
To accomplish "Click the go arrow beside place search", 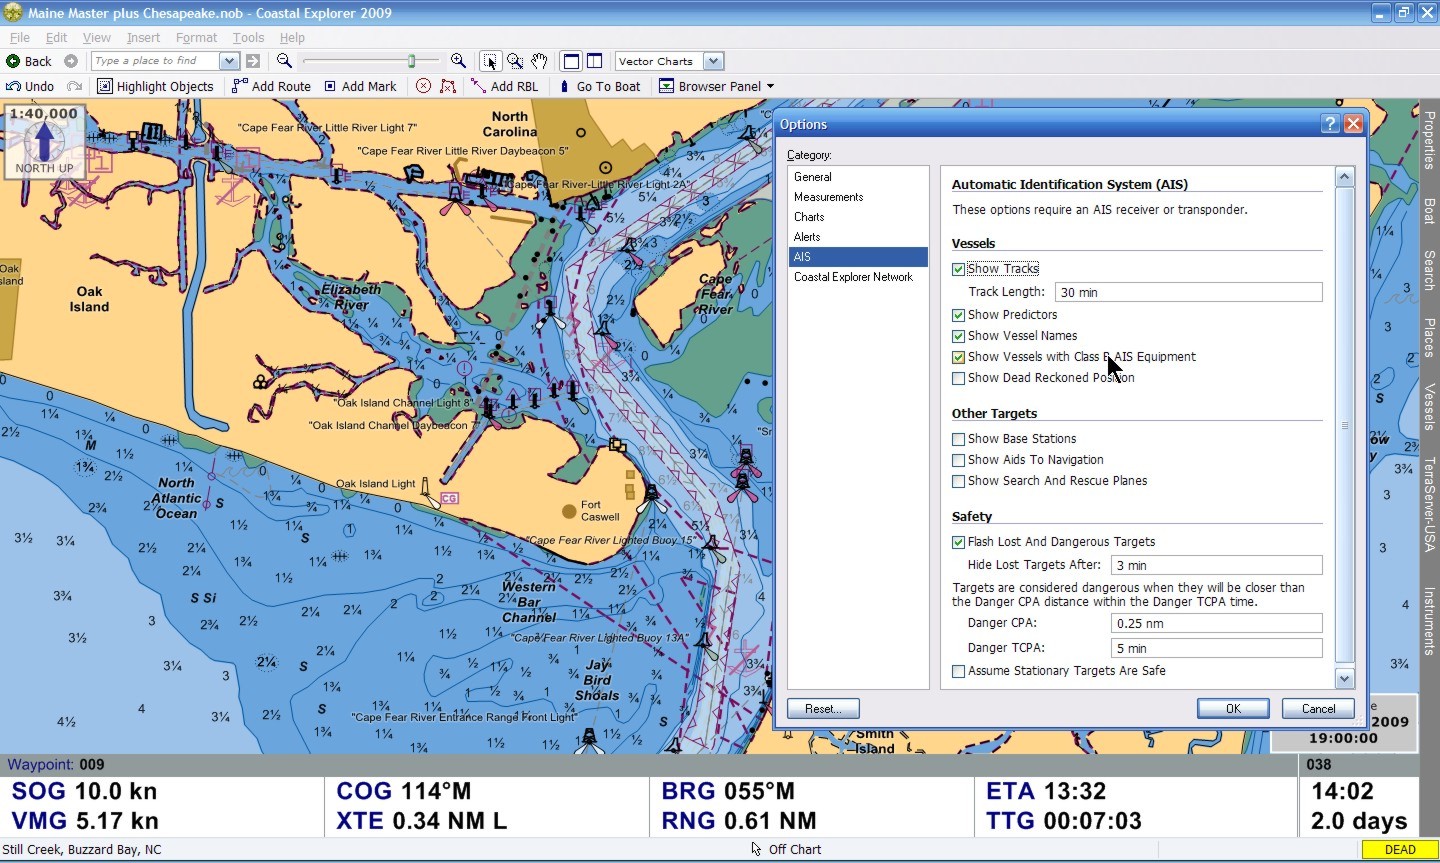I will pos(253,61).
